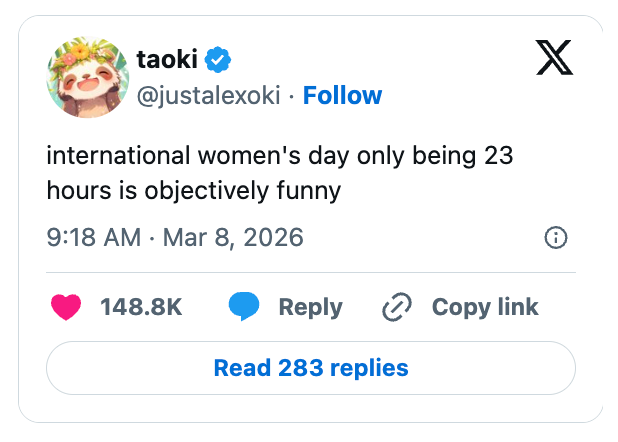The height and width of the screenshot is (442, 618).
Task: Click the X logo icon
Action: point(554,60)
